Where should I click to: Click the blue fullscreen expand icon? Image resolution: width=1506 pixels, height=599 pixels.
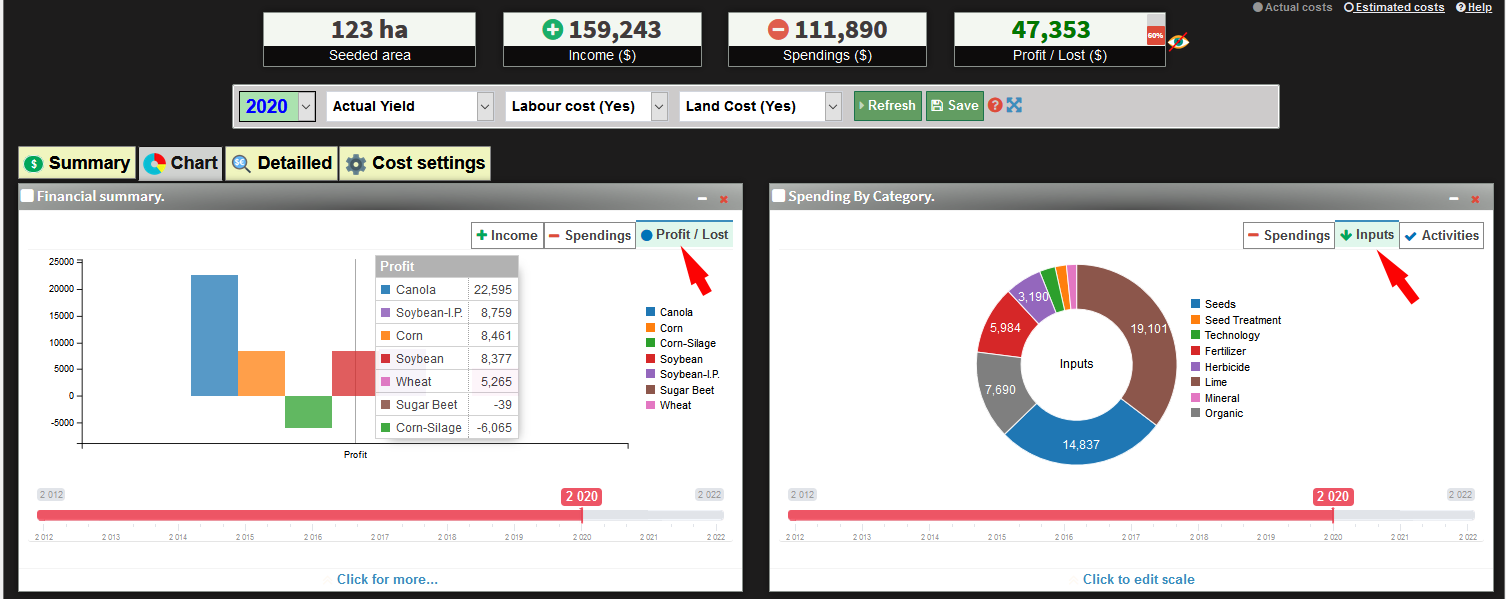point(1014,105)
